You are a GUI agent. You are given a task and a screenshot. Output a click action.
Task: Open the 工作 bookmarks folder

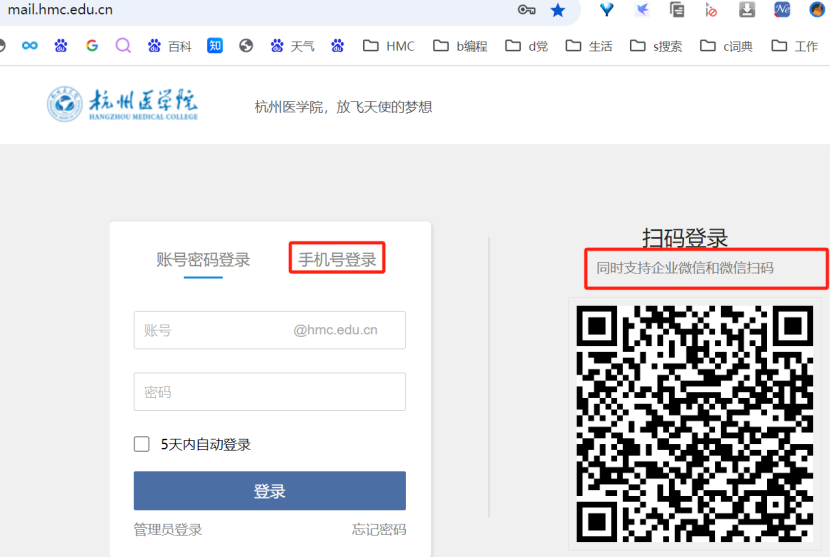(794, 46)
